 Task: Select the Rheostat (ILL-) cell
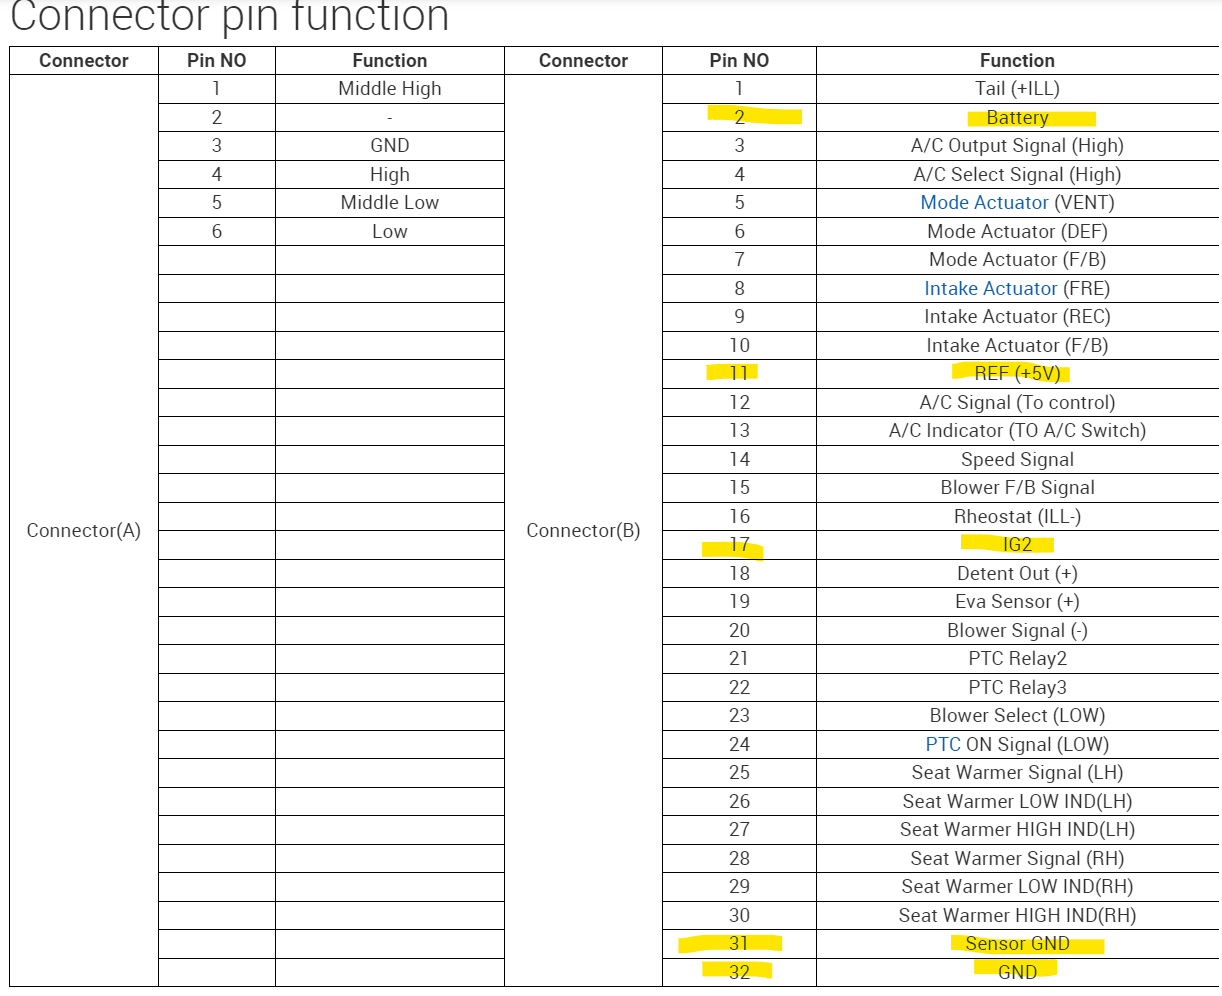[x=1017, y=517]
